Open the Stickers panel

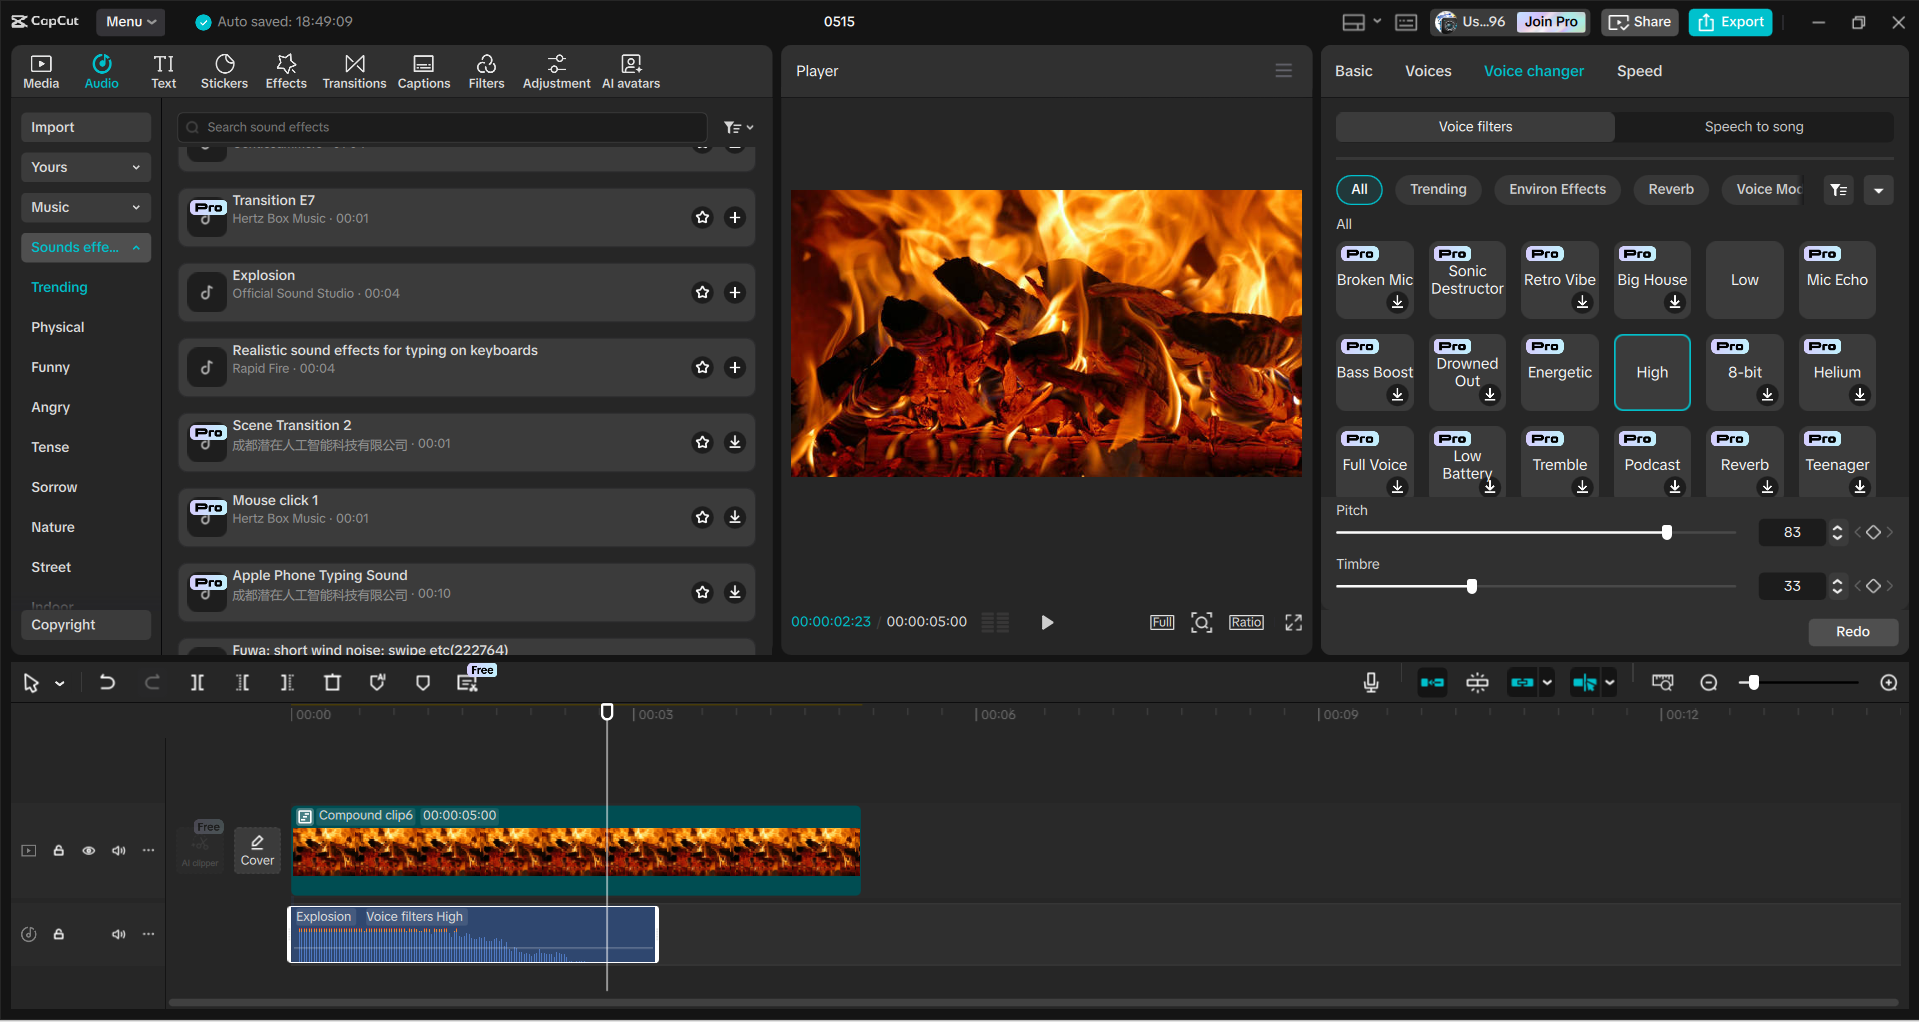[x=224, y=70]
